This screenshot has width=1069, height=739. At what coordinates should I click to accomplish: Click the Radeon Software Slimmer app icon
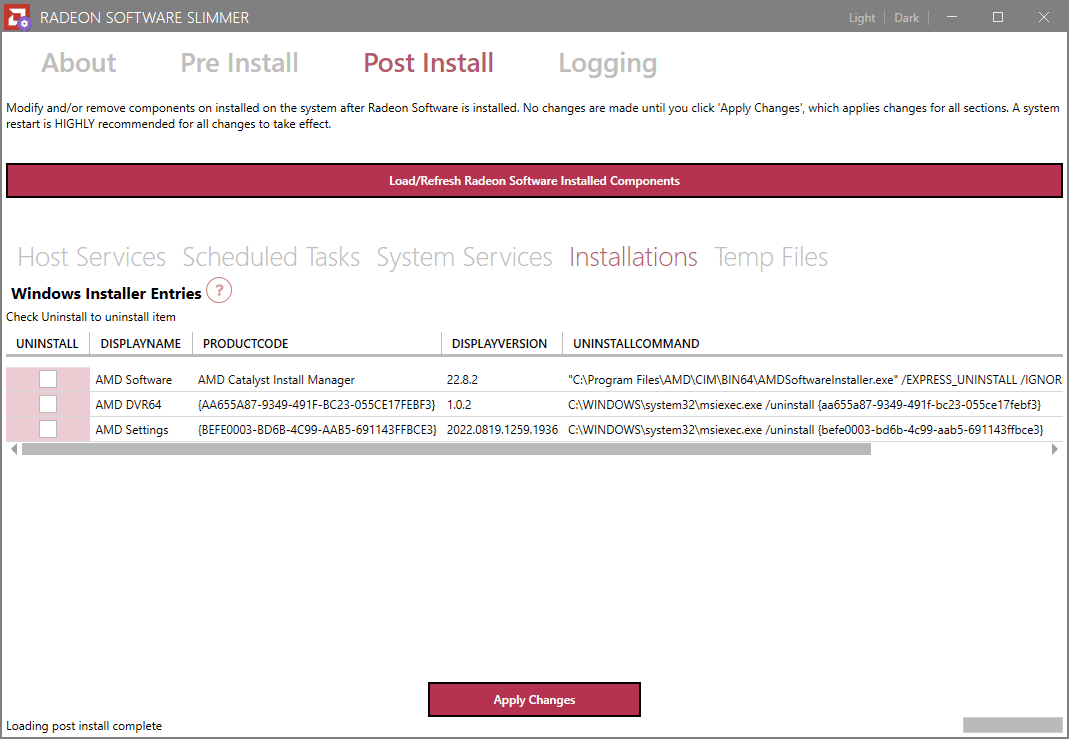coord(17,17)
